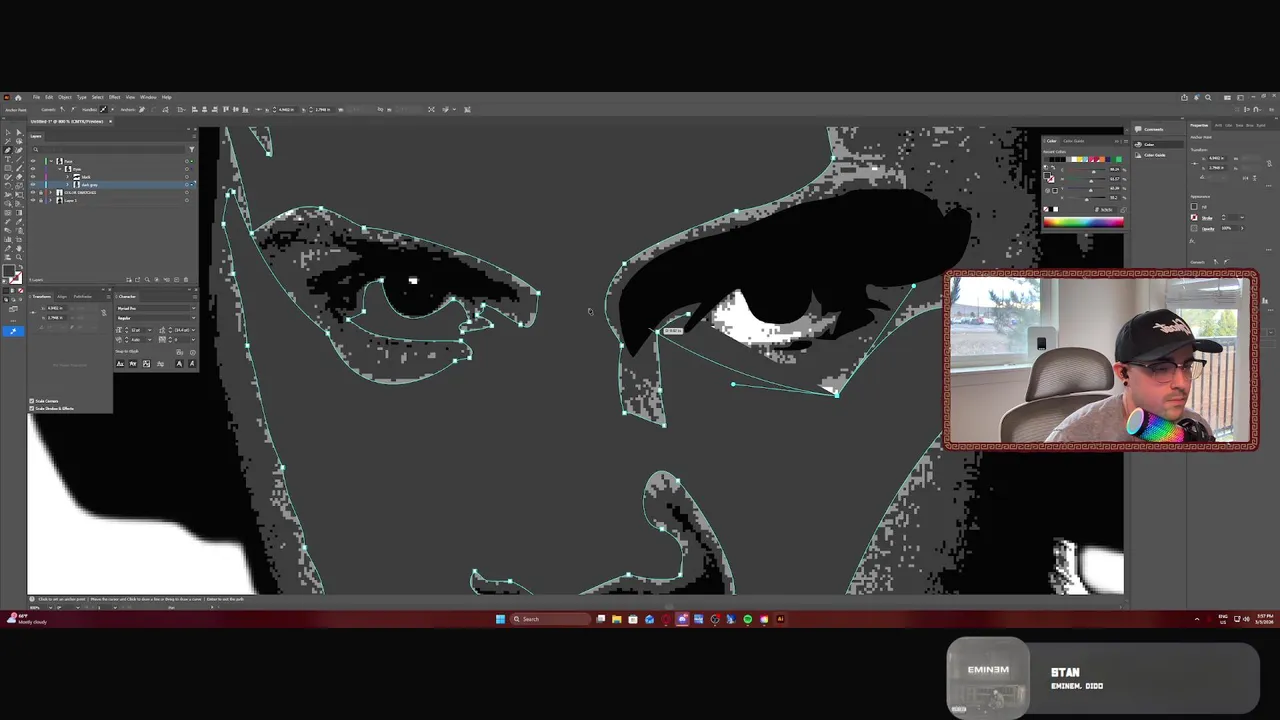Hide the dark grey sublayer eye icon

[33, 185]
